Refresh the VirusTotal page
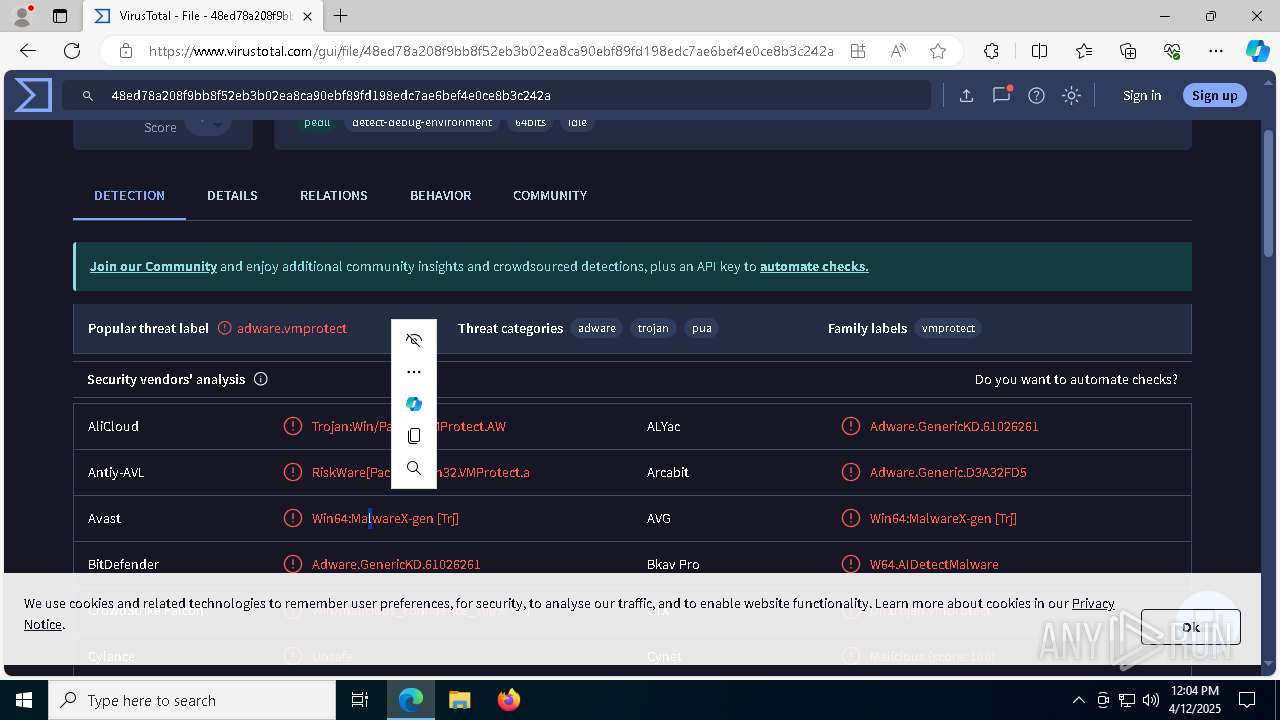Screen dimensions: 1280x720 point(72,51)
